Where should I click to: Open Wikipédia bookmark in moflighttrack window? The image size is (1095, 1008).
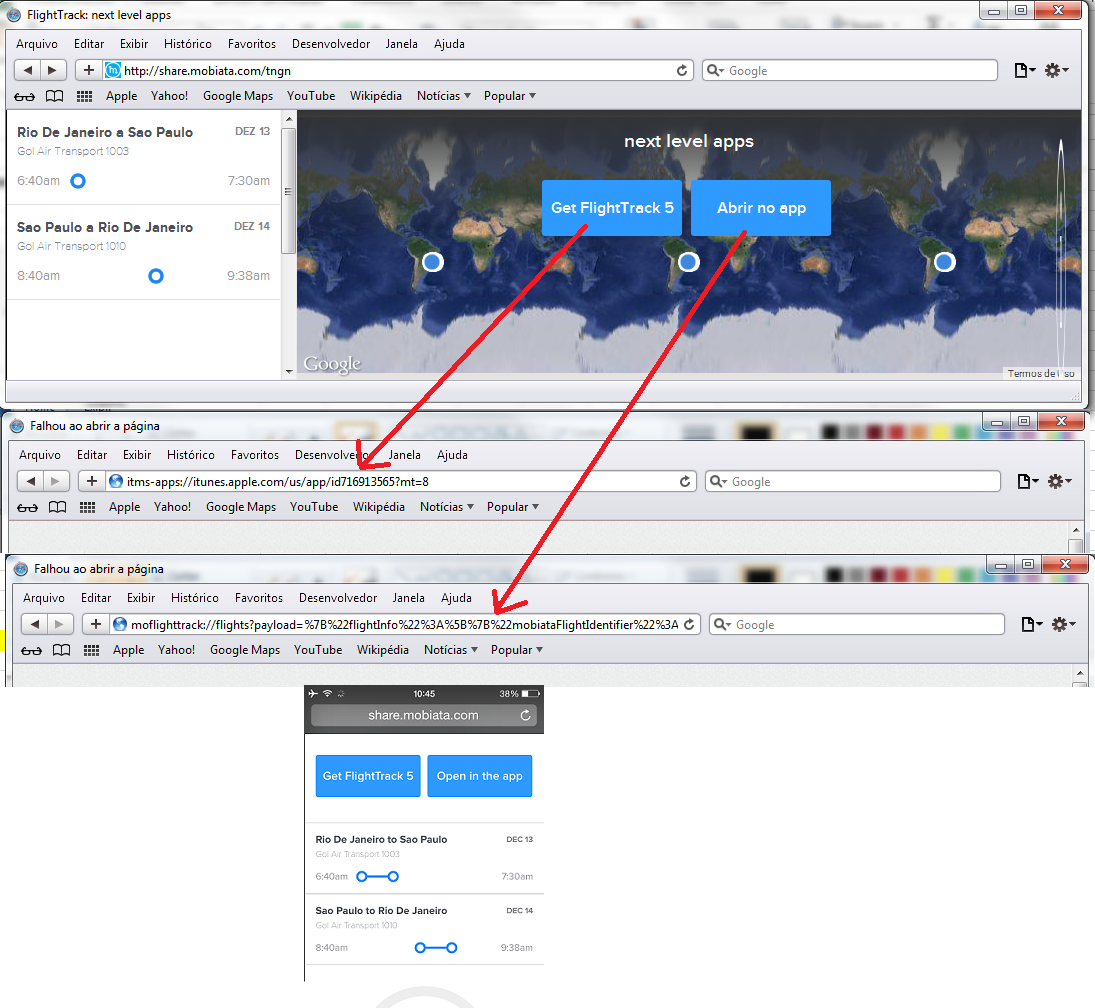pos(383,650)
